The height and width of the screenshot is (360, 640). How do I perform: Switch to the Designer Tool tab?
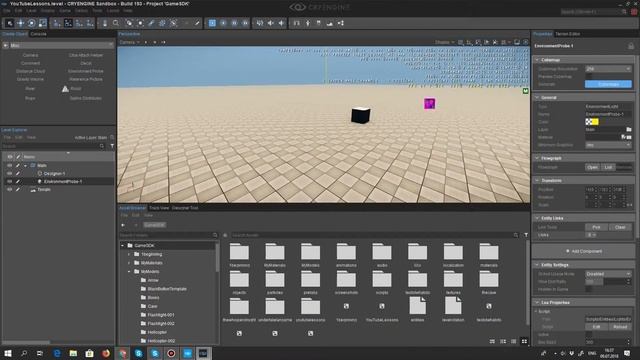184,208
